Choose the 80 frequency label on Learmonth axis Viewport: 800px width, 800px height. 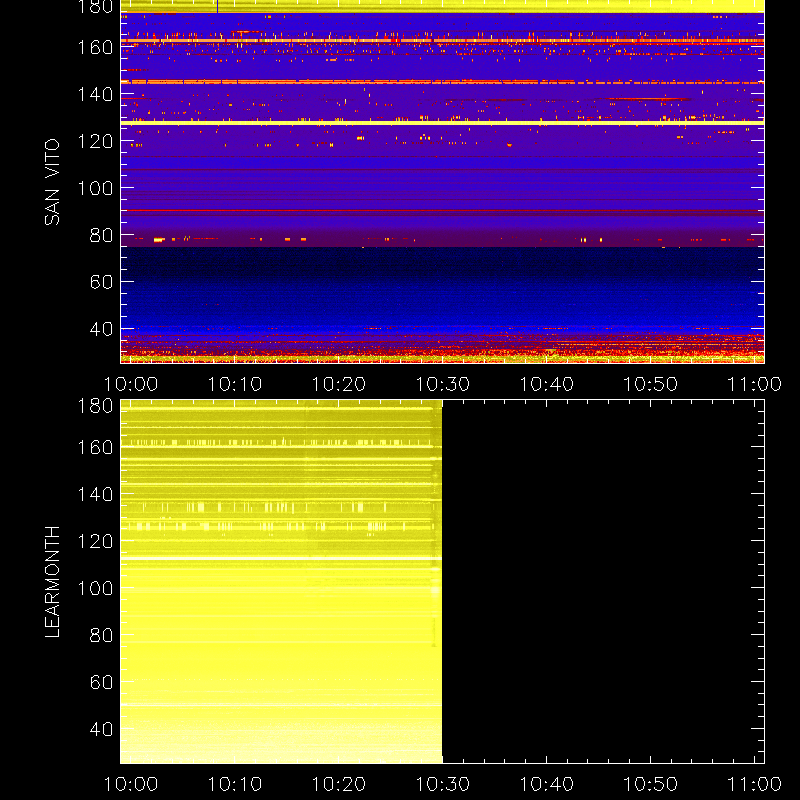pos(102,635)
